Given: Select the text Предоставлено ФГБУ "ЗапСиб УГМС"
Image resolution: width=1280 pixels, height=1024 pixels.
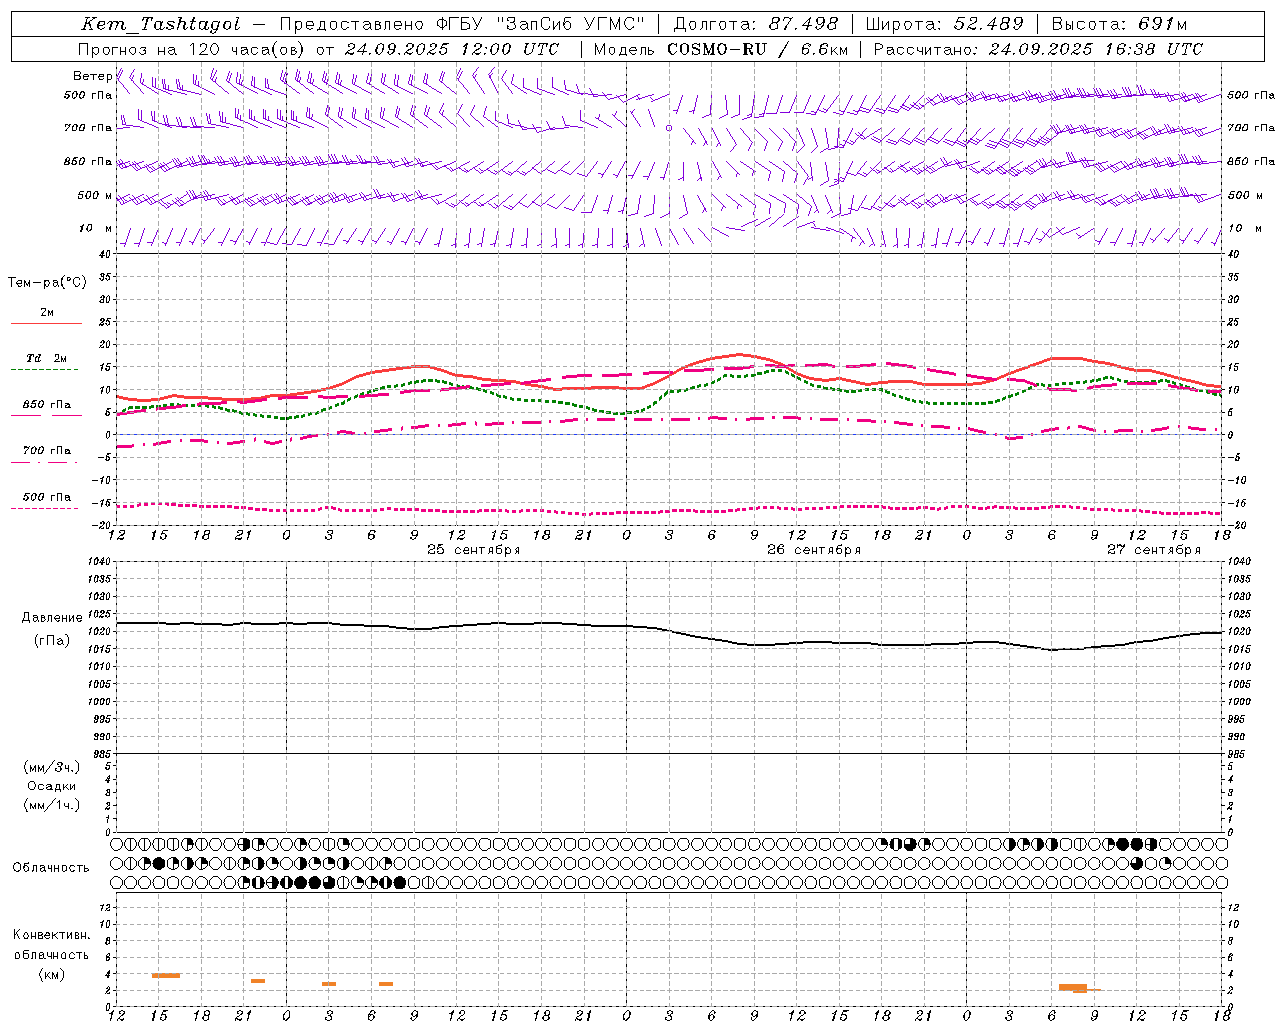Looking at the screenshot, I should tap(462, 25).
